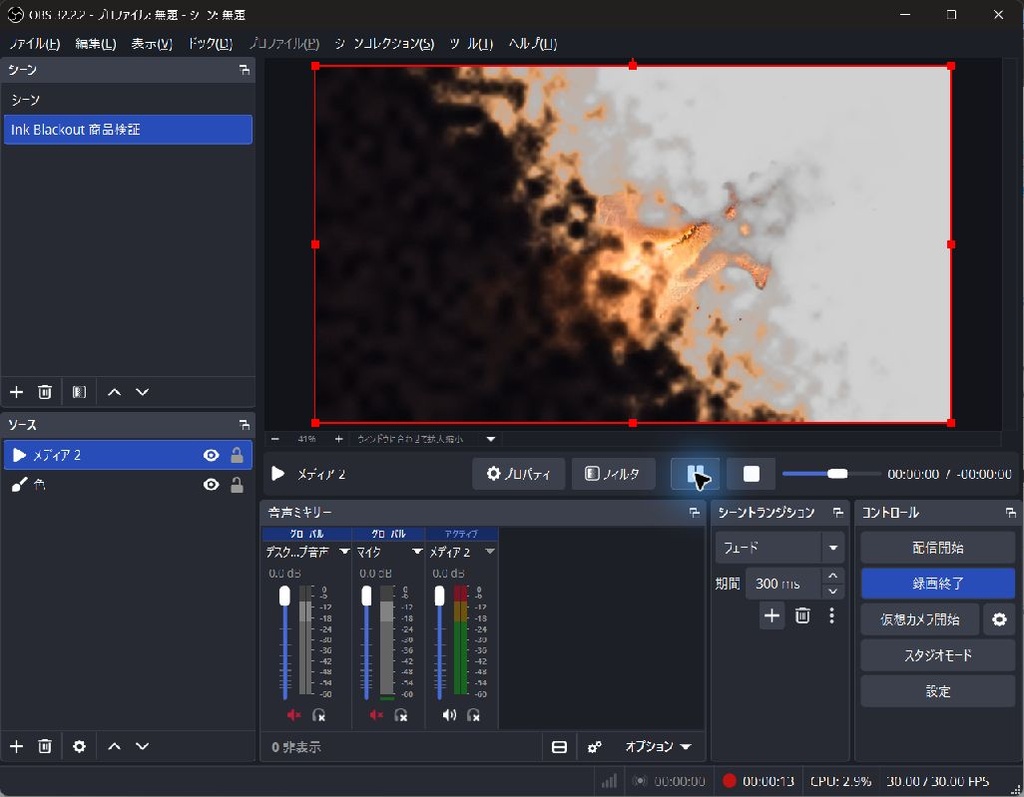Open マイク channel dropdown arrow
Viewport: 1024px width, 797px height.
[417, 552]
